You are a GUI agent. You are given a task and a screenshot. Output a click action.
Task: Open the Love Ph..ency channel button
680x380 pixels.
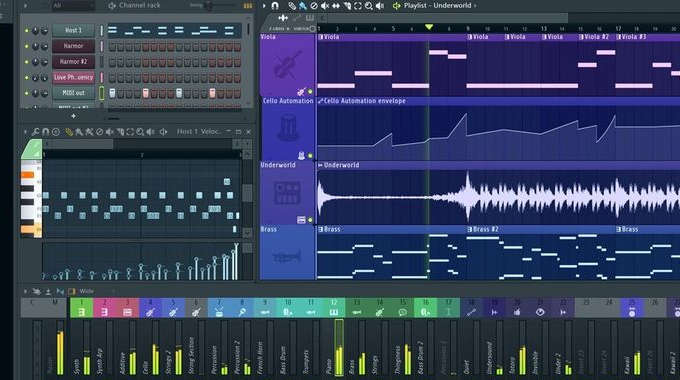pos(73,77)
